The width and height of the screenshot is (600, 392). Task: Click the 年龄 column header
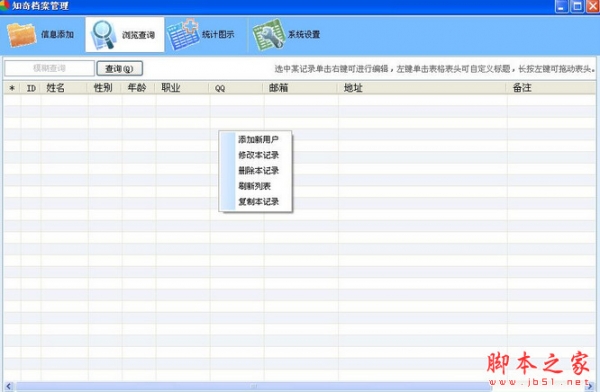pyautogui.click(x=139, y=88)
